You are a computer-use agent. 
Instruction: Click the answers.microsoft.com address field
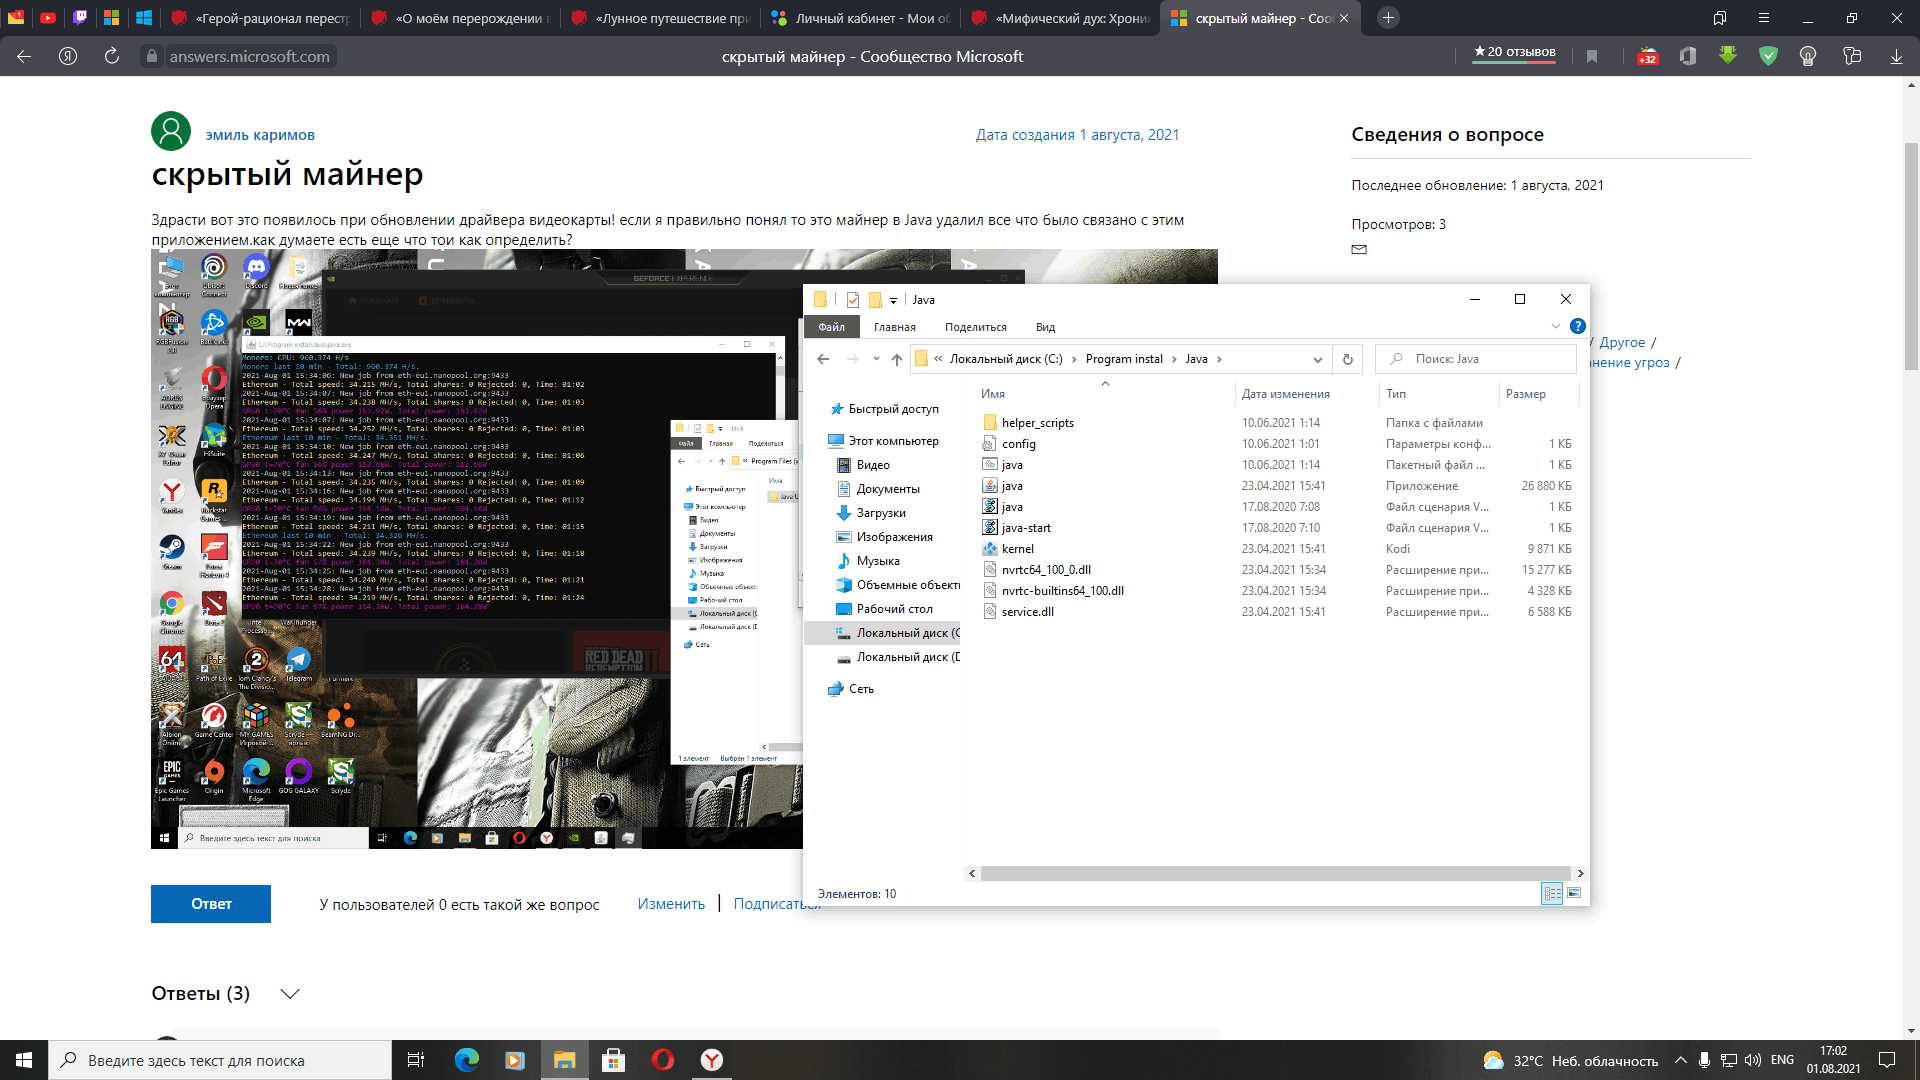point(249,57)
